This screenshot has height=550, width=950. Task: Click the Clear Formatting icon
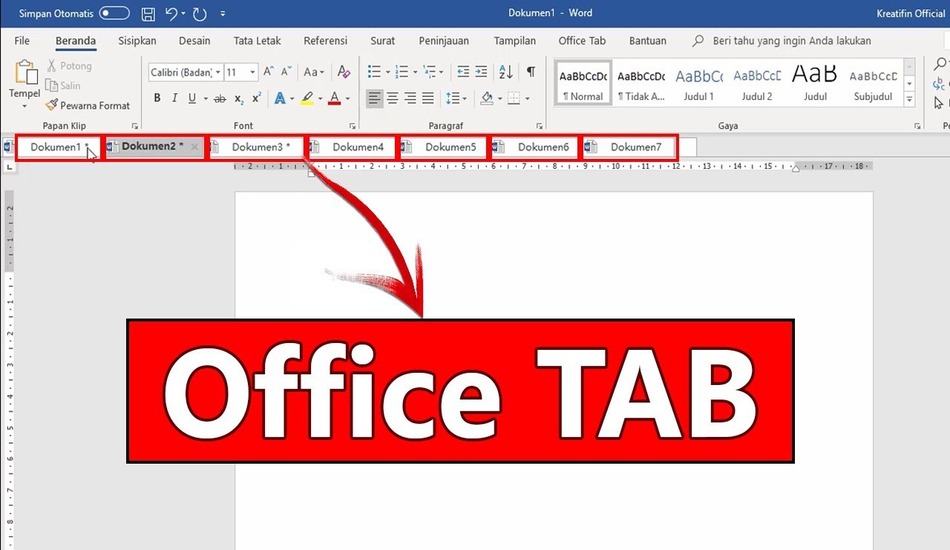tap(343, 72)
